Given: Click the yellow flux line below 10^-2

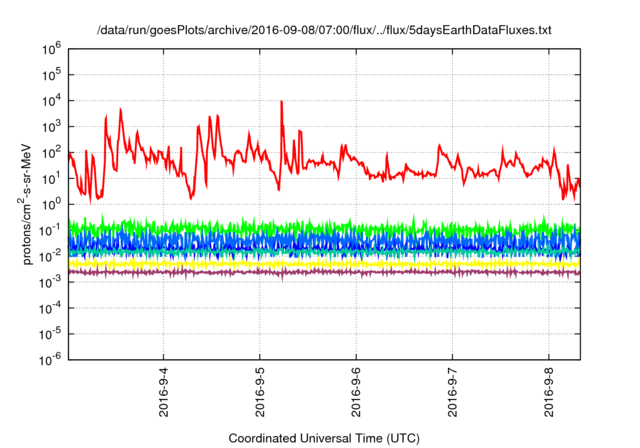Looking at the screenshot, I should point(324,264).
